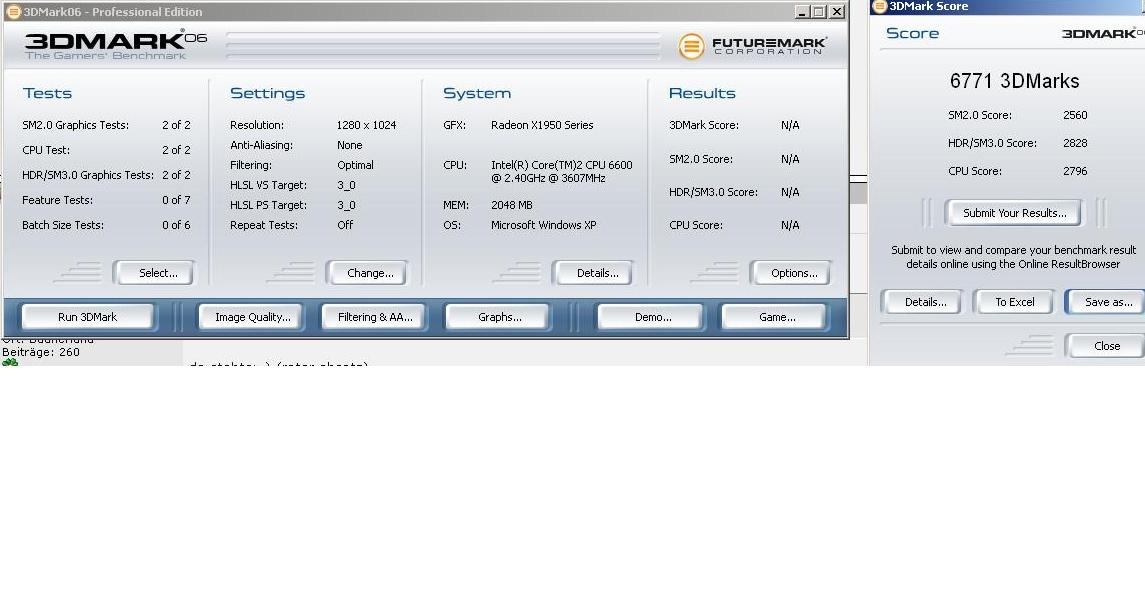Image resolution: width=1145 pixels, height=600 pixels.
Task: Open the Change... settings dialog
Action: coord(369,273)
